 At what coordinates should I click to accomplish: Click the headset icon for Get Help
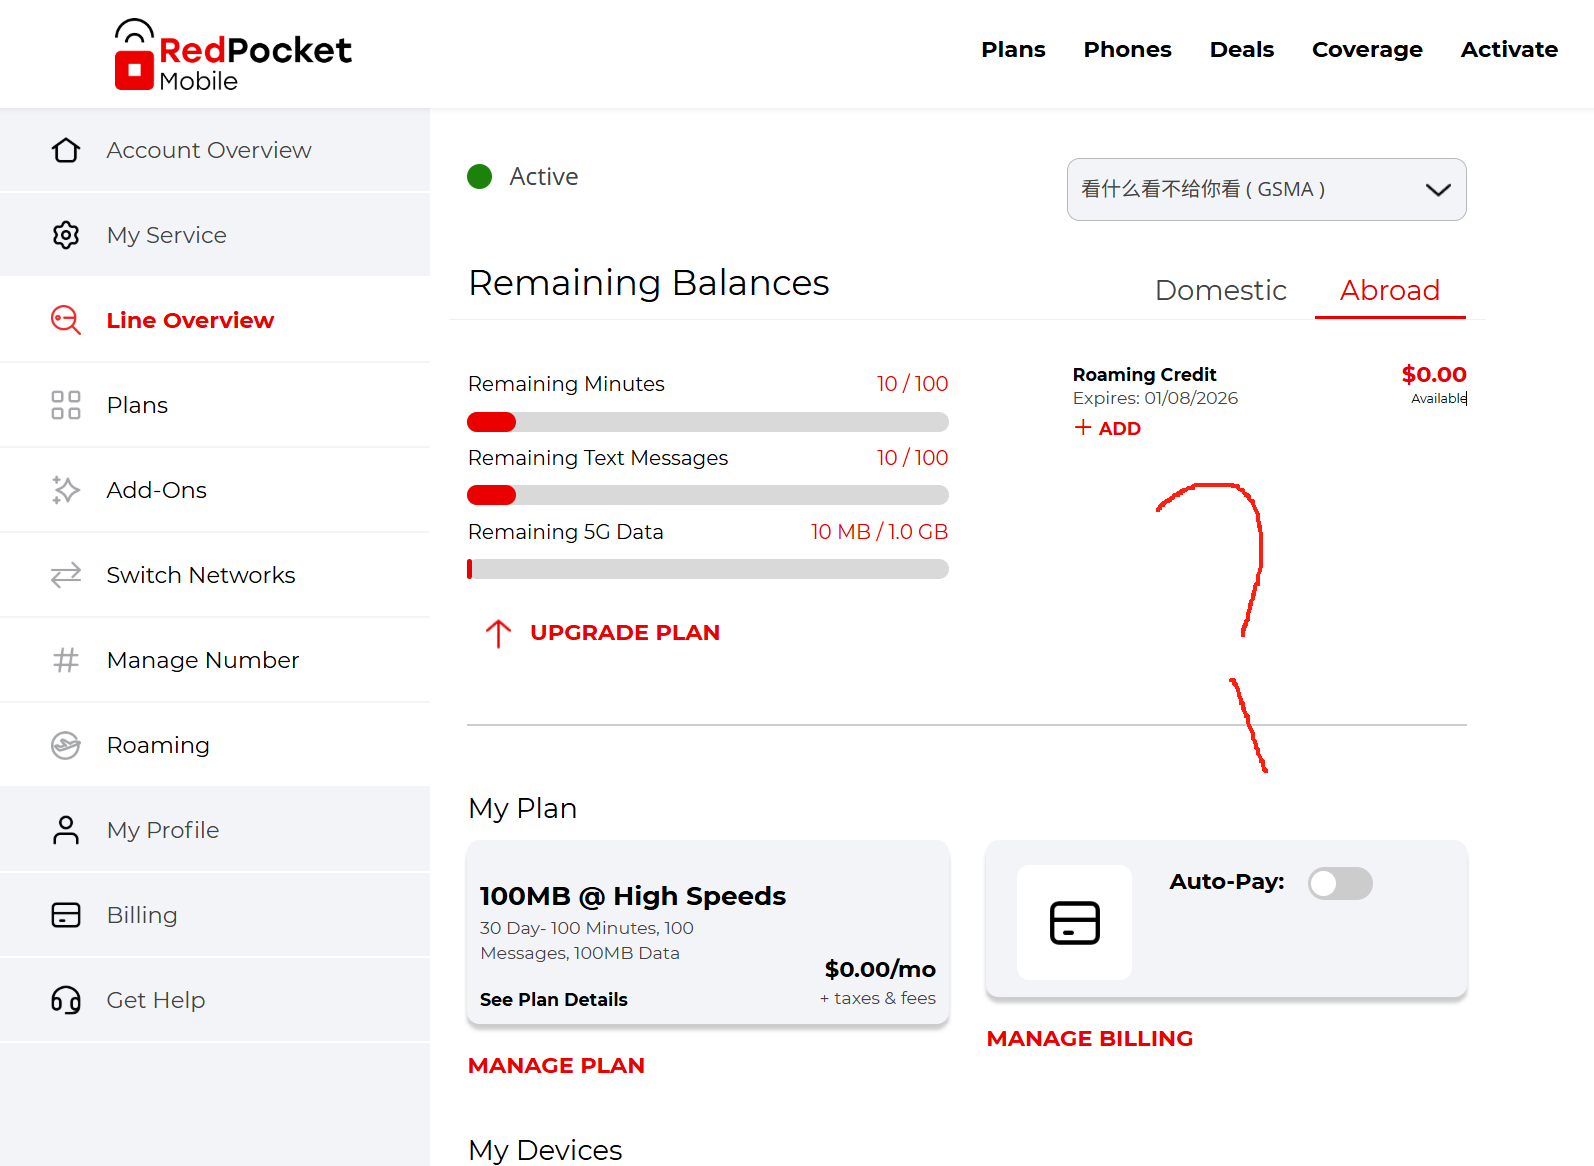tap(66, 1000)
